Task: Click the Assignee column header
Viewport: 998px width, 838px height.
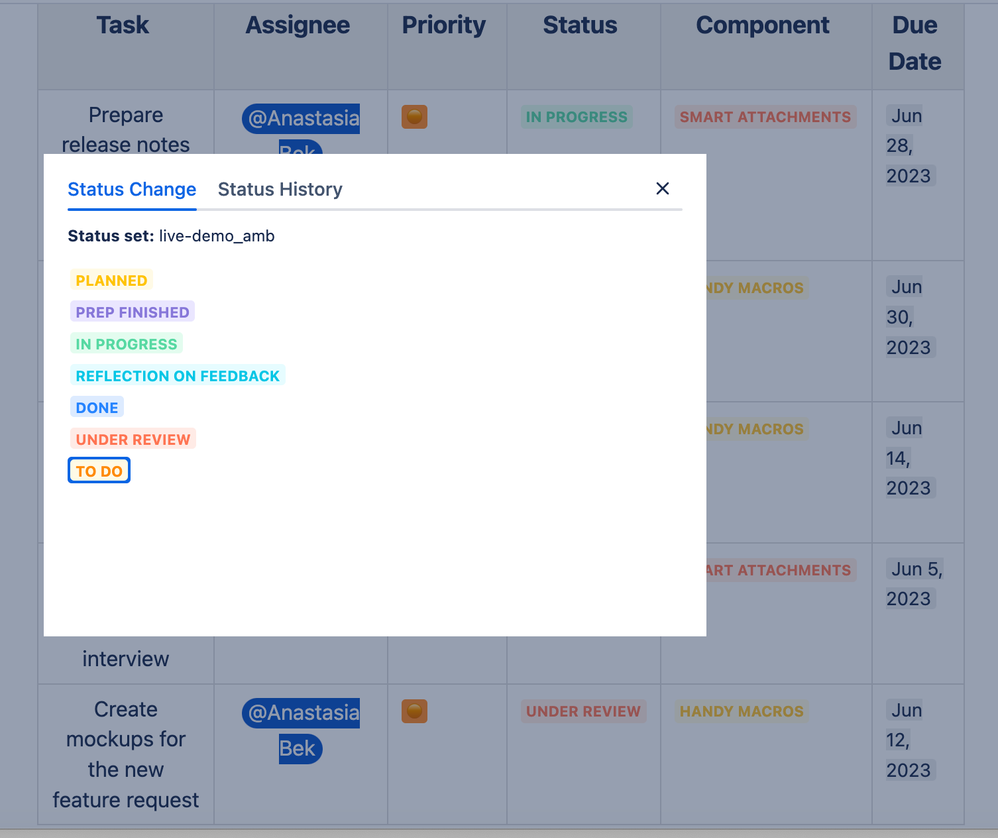Action: pos(298,25)
